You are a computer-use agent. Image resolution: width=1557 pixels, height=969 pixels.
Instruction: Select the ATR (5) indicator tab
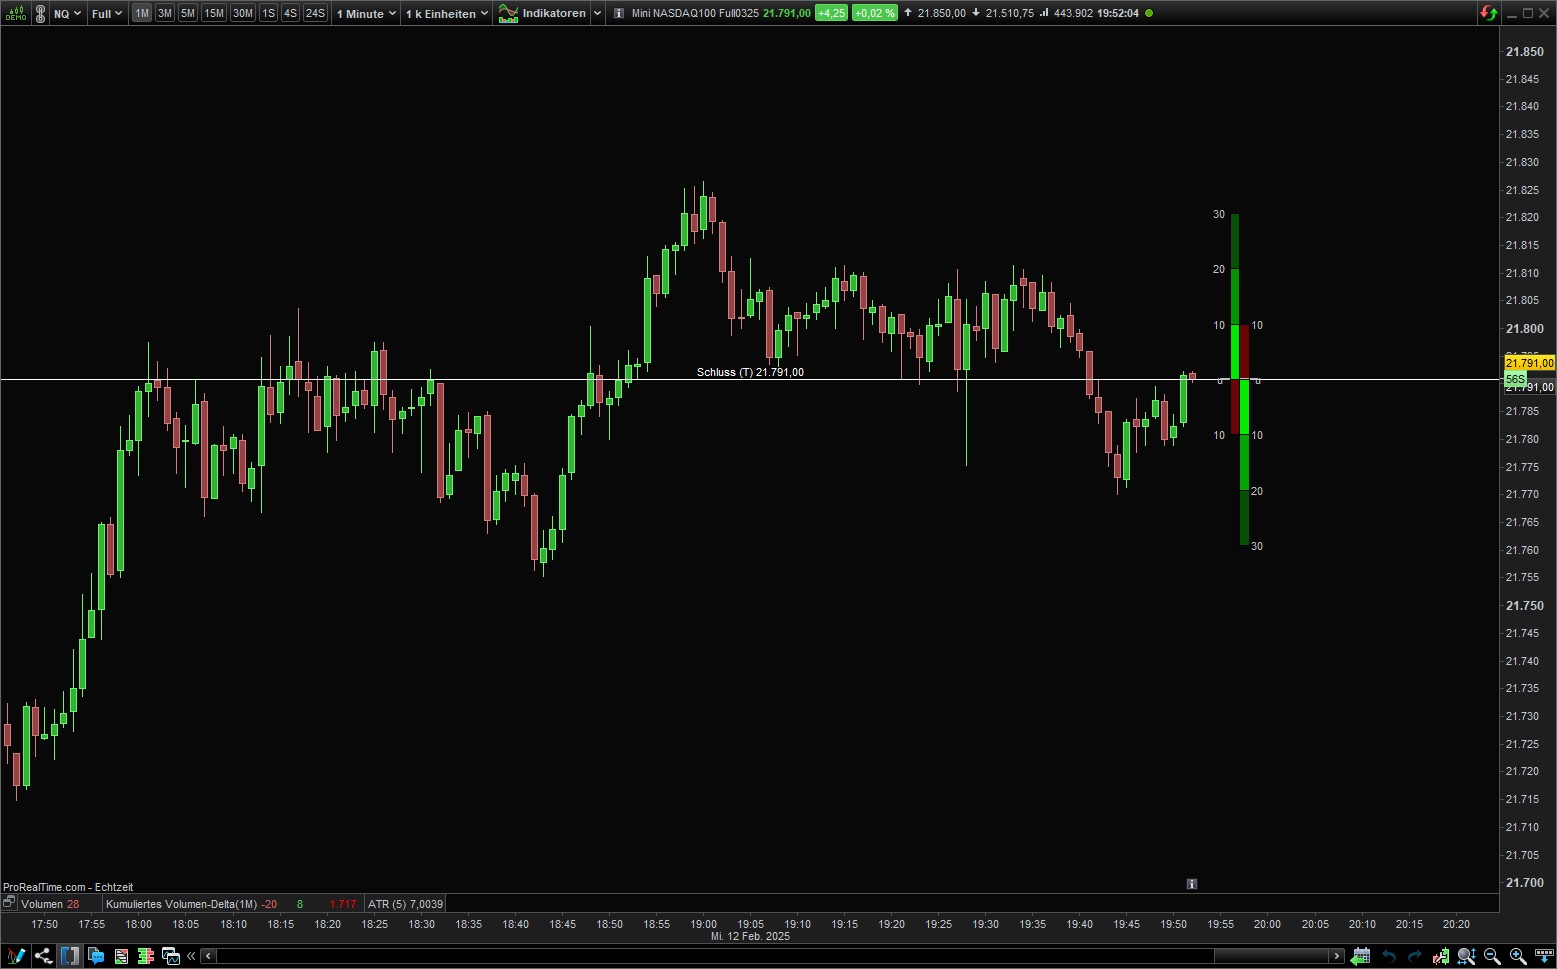click(x=405, y=904)
